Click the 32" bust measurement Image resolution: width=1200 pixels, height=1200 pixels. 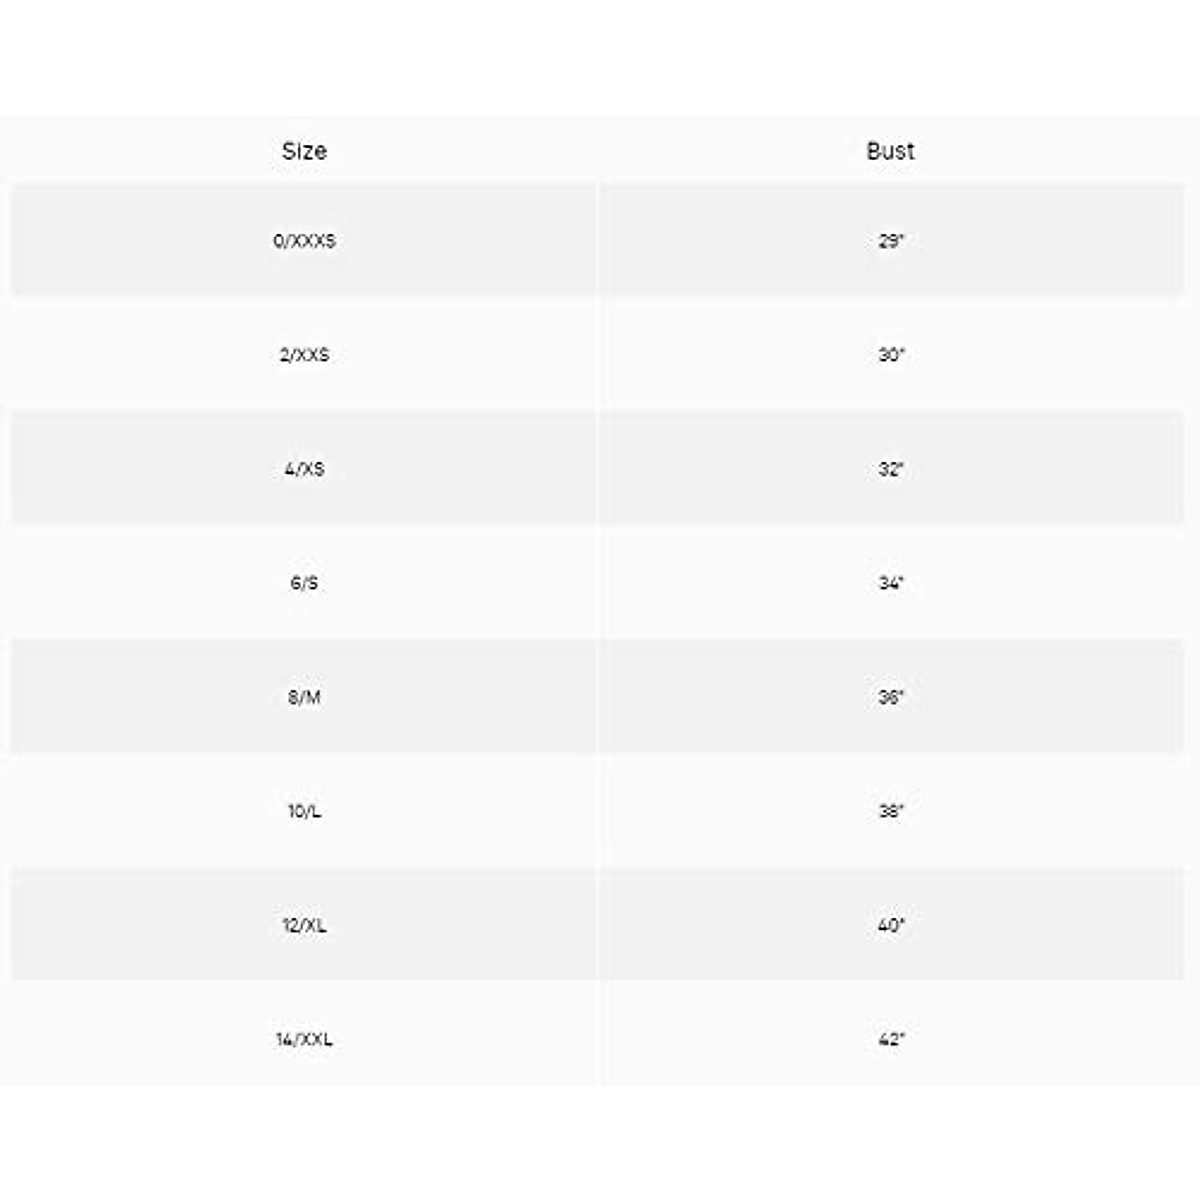(x=890, y=469)
